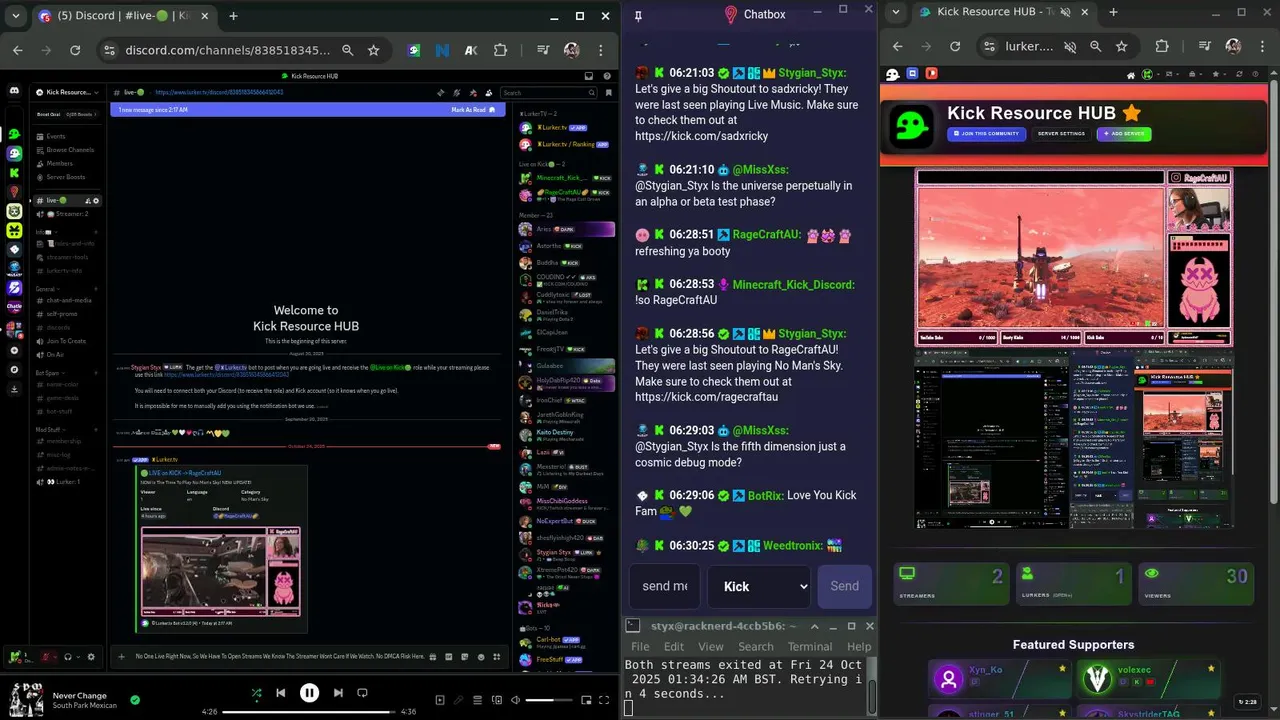Open Discord direct messages home icon
Image resolution: width=1280 pixels, height=720 pixels.
(x=14, y=90)
